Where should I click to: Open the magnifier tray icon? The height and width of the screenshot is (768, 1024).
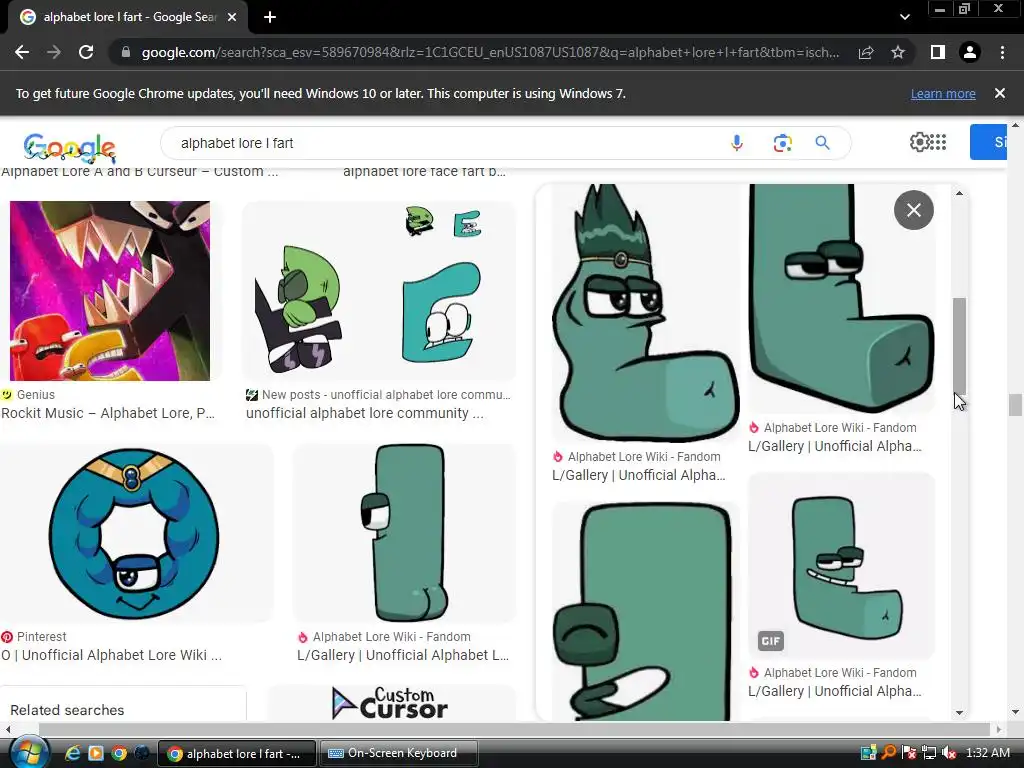[x=889, y=753]
